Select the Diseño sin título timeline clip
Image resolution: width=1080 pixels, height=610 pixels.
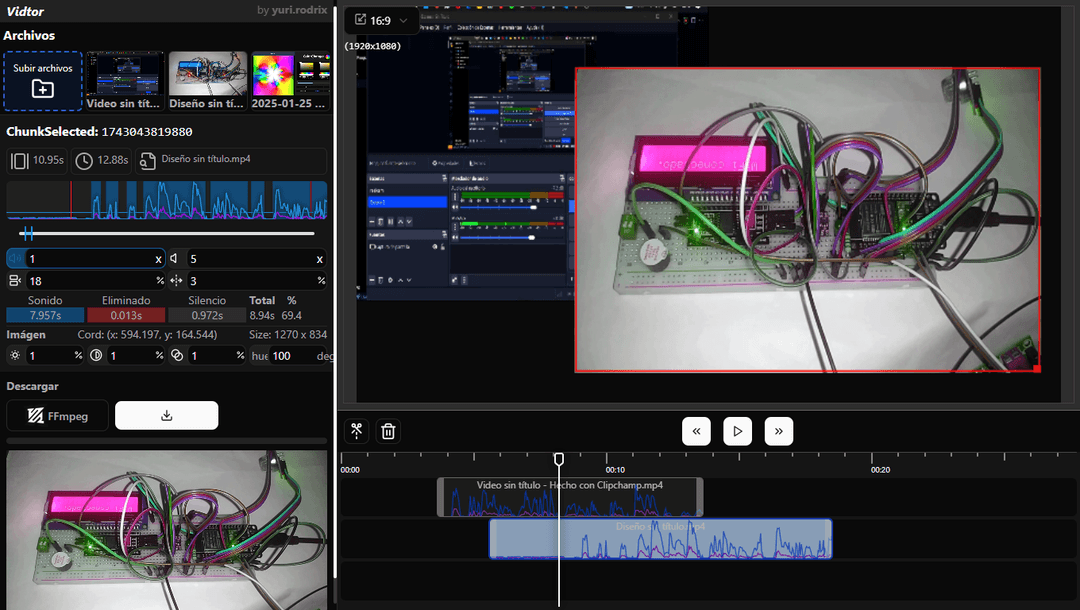coord(660,539)
